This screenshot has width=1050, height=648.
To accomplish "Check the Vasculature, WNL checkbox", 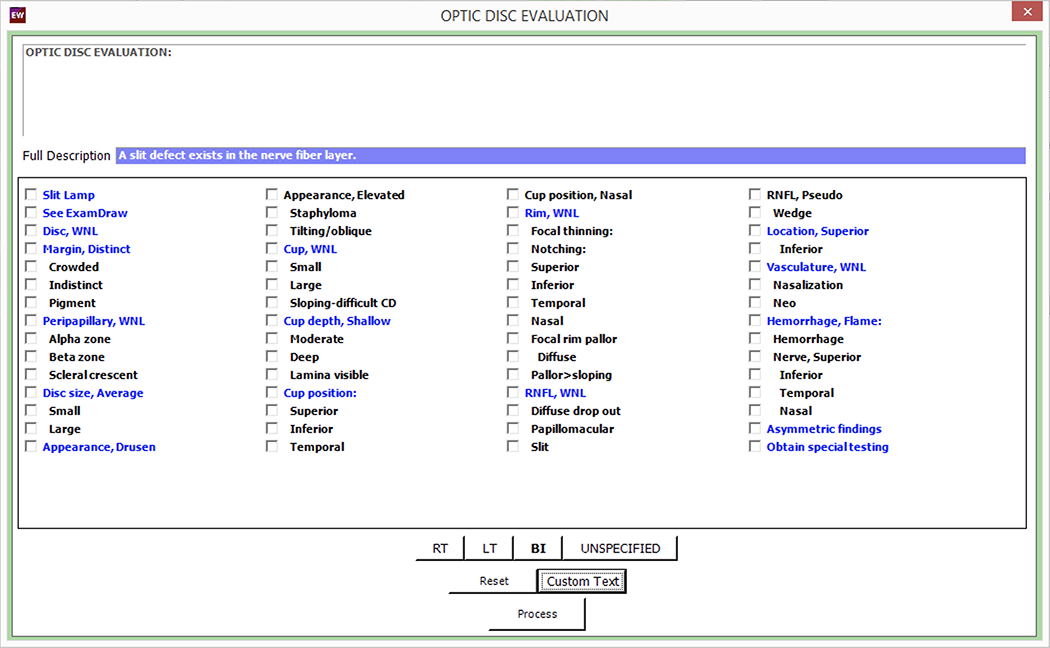I will 755,267.
